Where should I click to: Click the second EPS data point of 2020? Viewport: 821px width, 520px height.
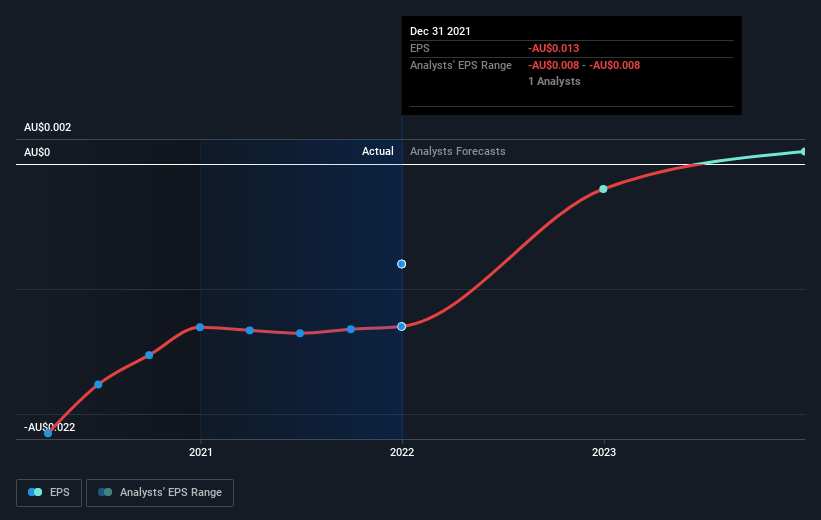[x=98, y=384]
